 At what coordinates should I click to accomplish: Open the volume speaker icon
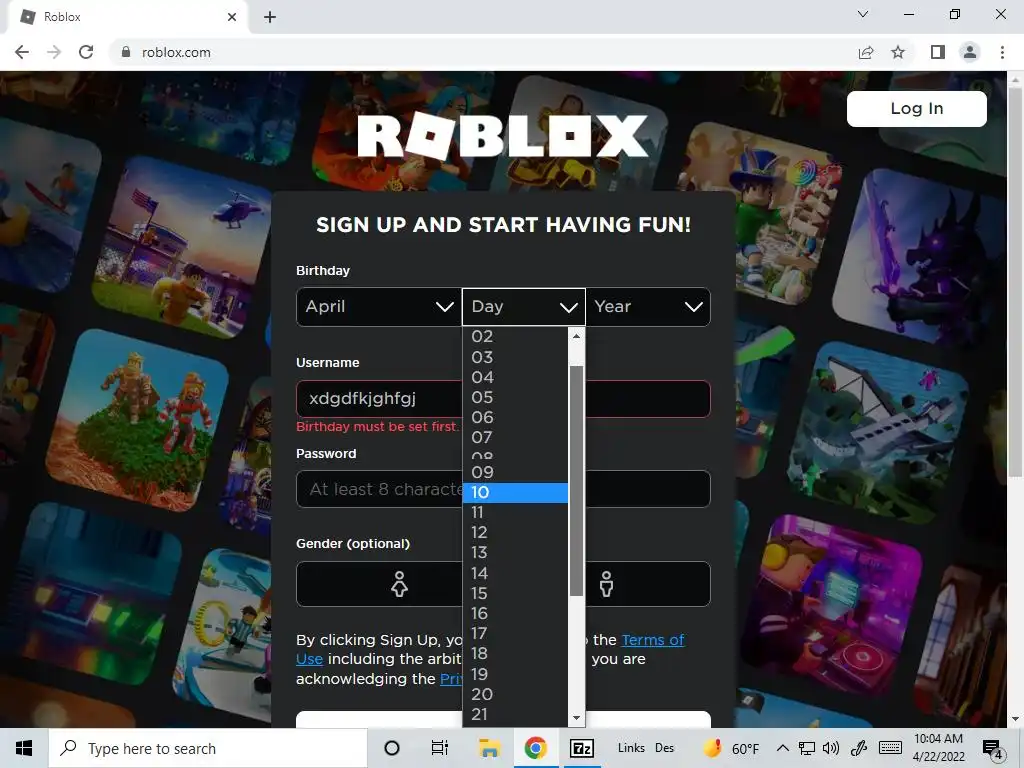(831, 748)
